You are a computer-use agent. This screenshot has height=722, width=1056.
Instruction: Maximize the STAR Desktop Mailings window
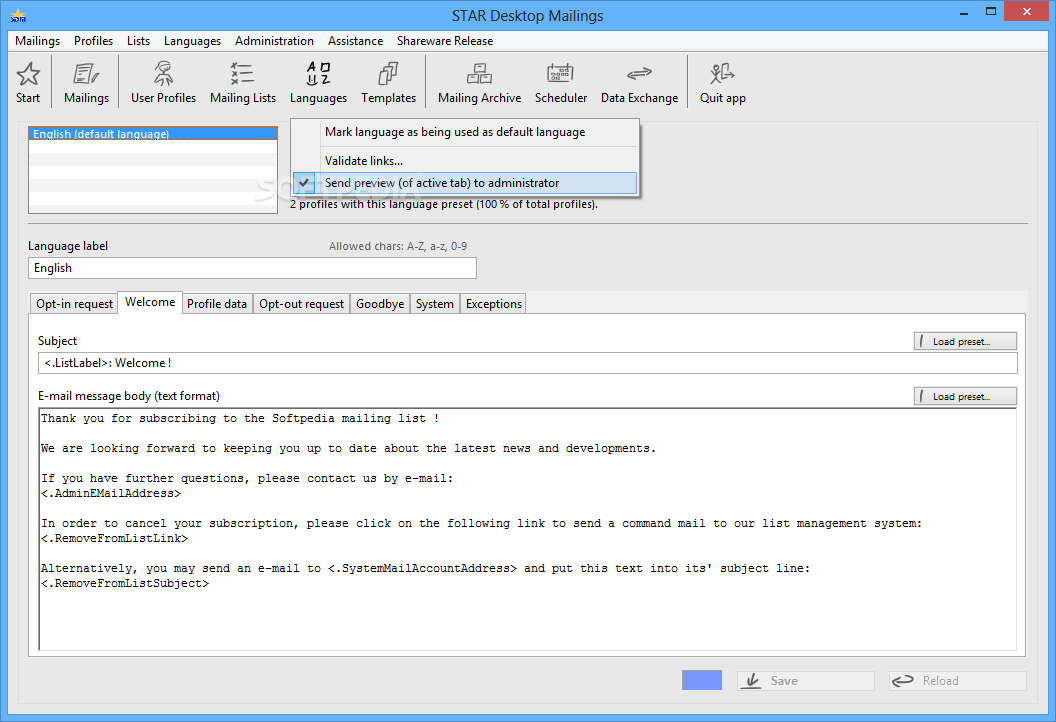coord(991,11)
